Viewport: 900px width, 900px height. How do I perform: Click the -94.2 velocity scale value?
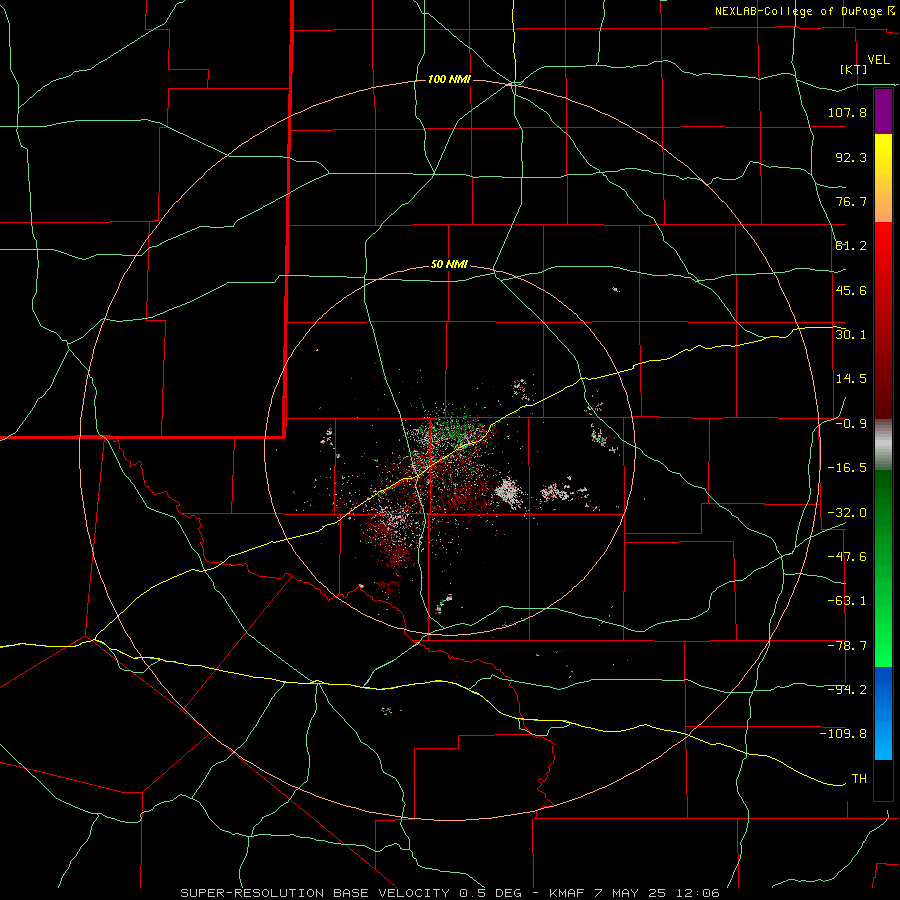847,690
